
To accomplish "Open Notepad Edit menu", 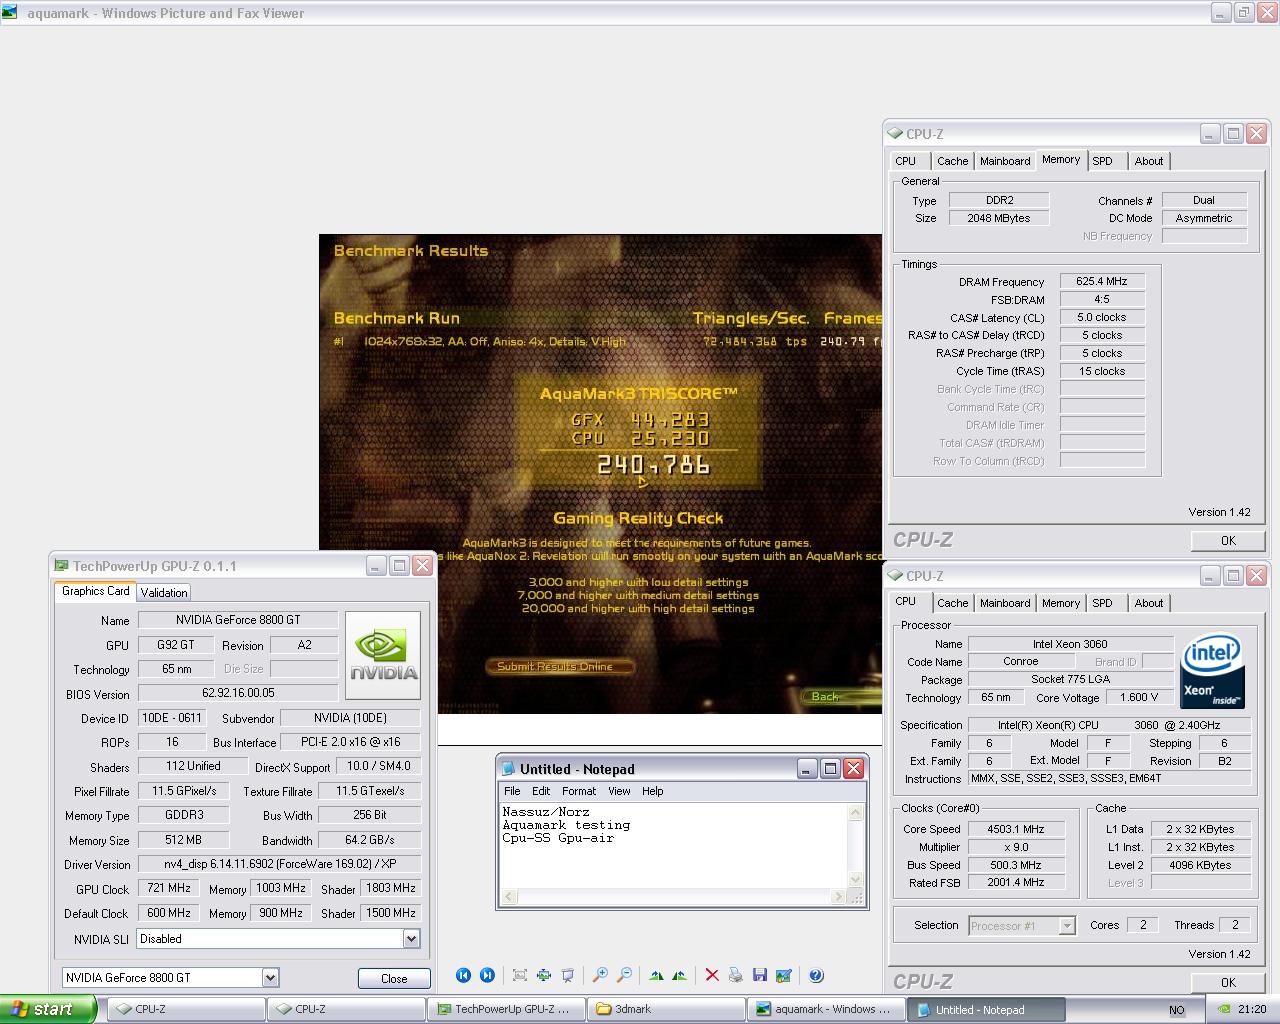I will pos(541,791).
